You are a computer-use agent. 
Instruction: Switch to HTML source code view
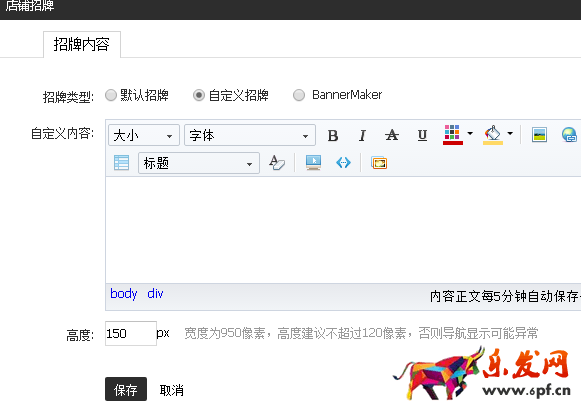click(343, 163)
